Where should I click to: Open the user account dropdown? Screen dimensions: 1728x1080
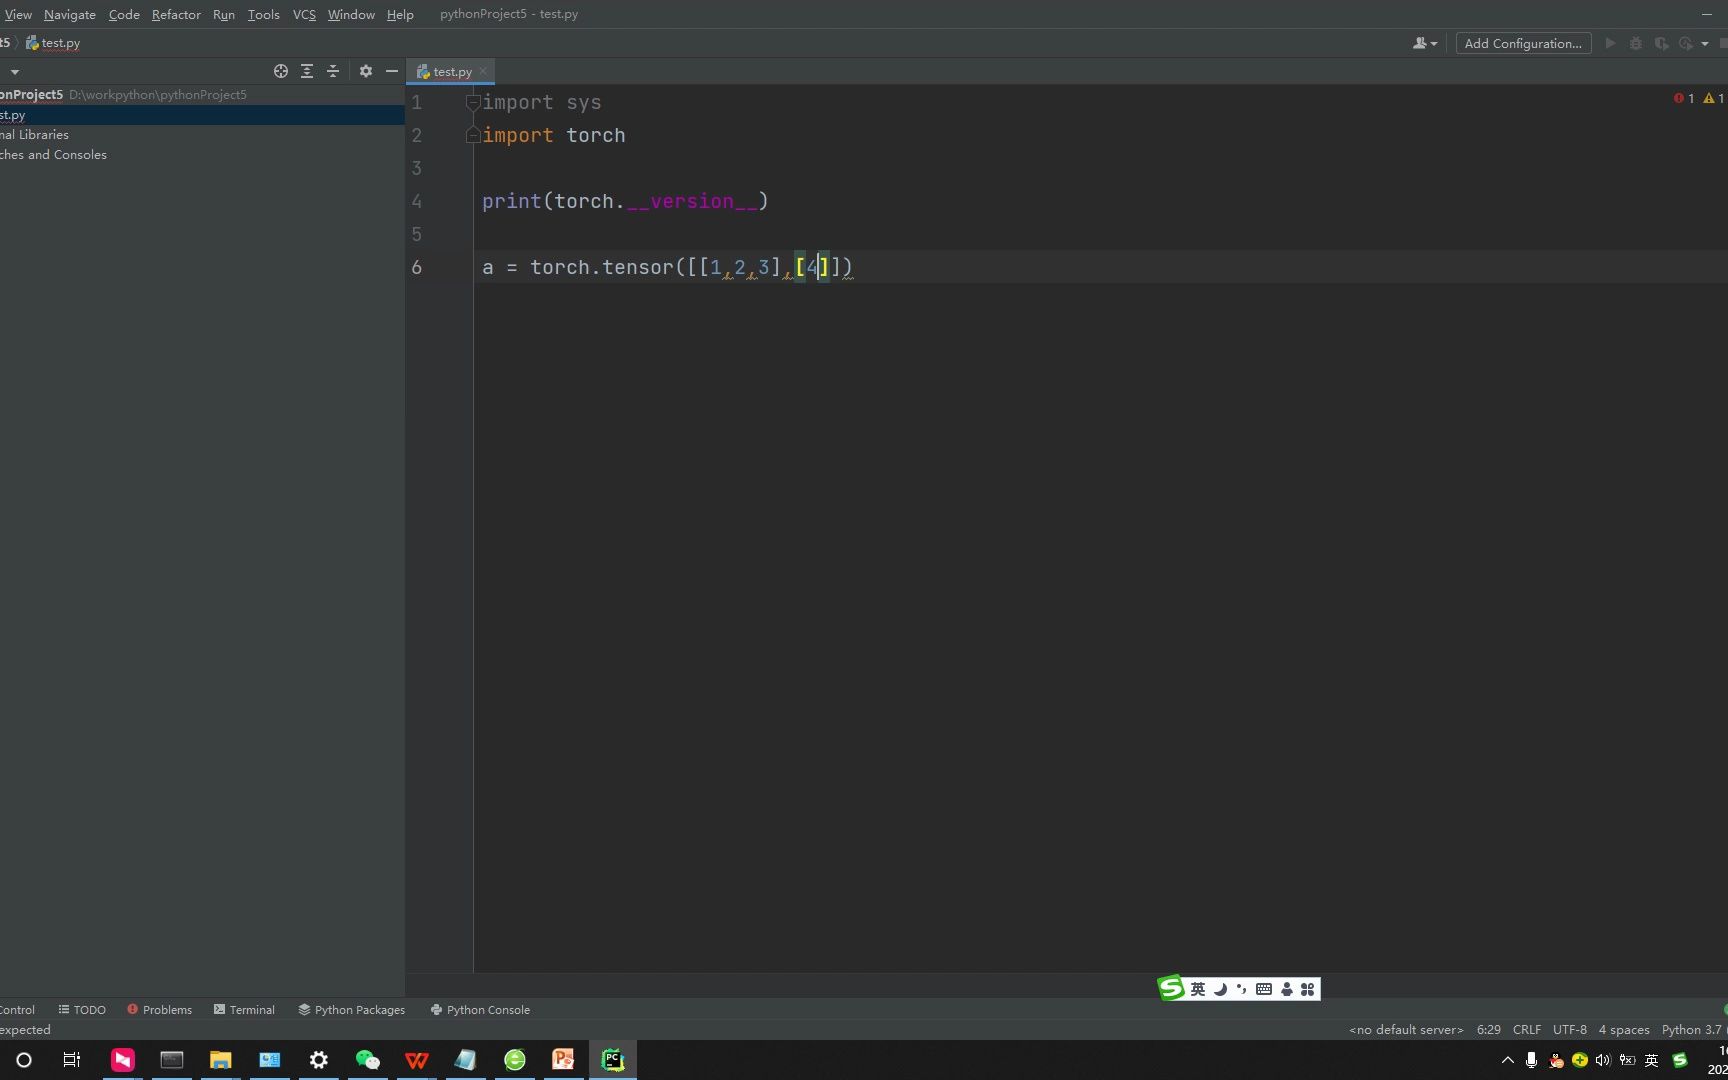click(1424, 43)
